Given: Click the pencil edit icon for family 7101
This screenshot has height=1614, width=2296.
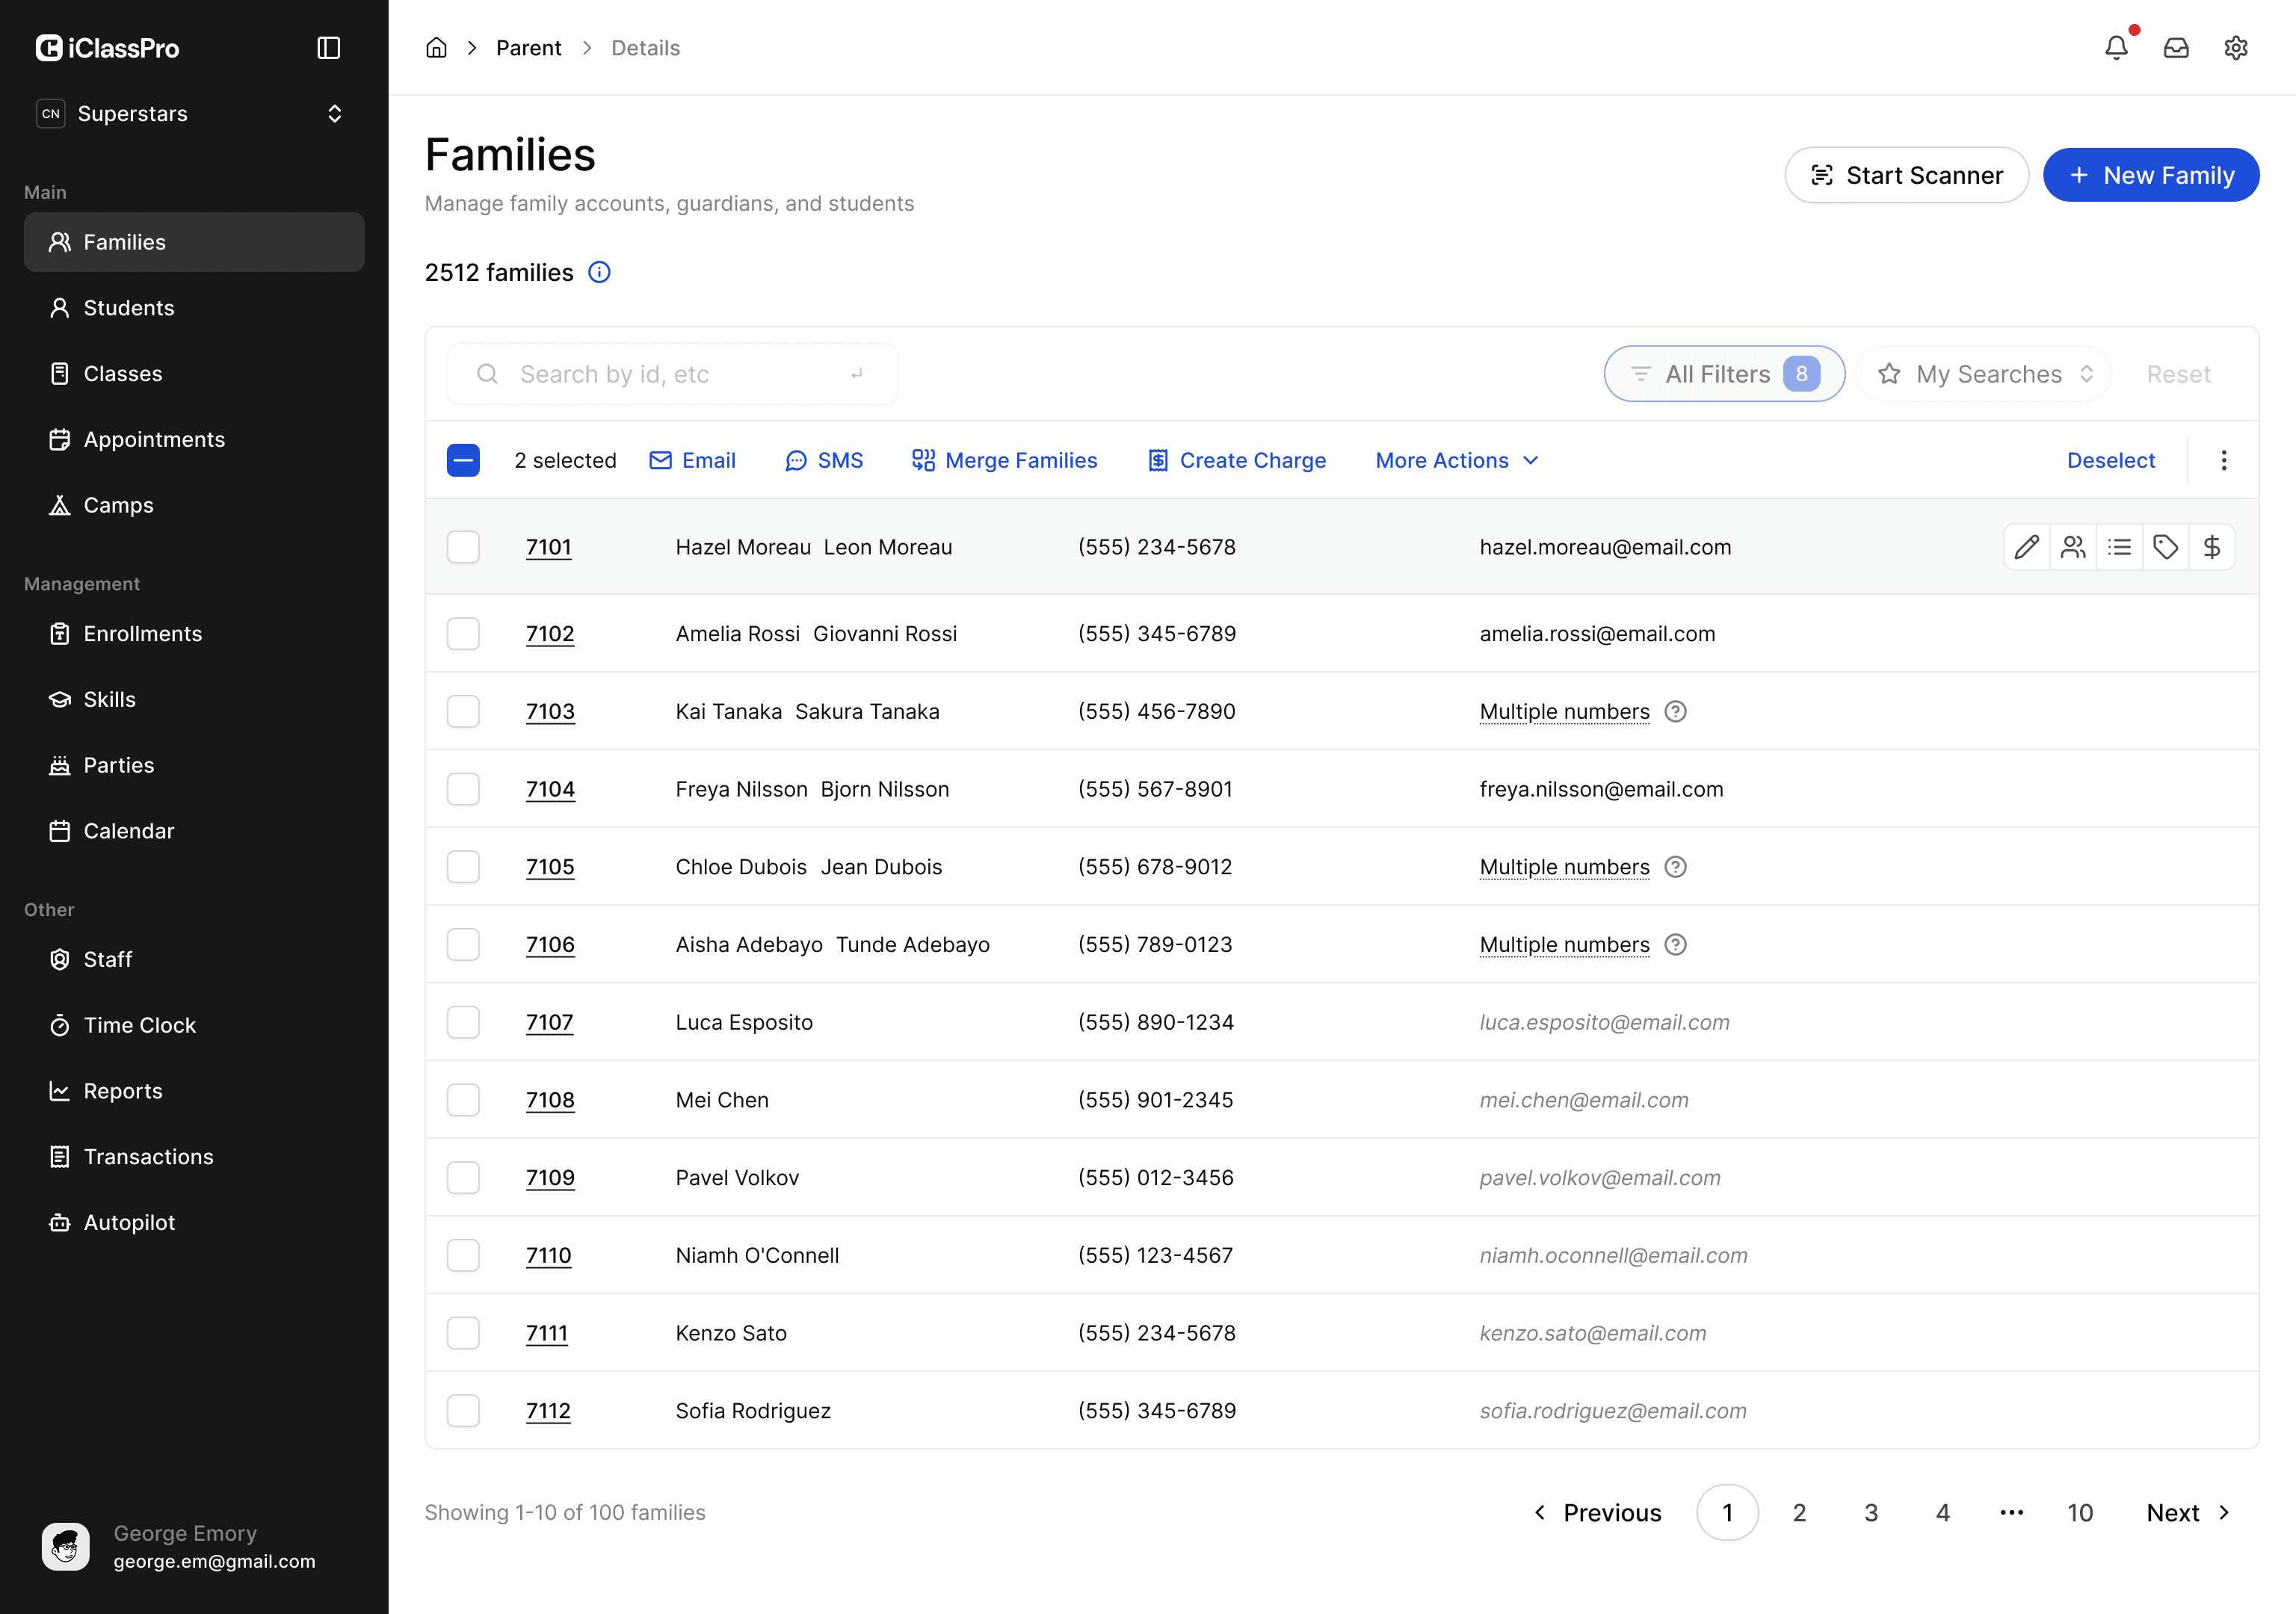Looking at the screenshot, I should [2027, 547].
